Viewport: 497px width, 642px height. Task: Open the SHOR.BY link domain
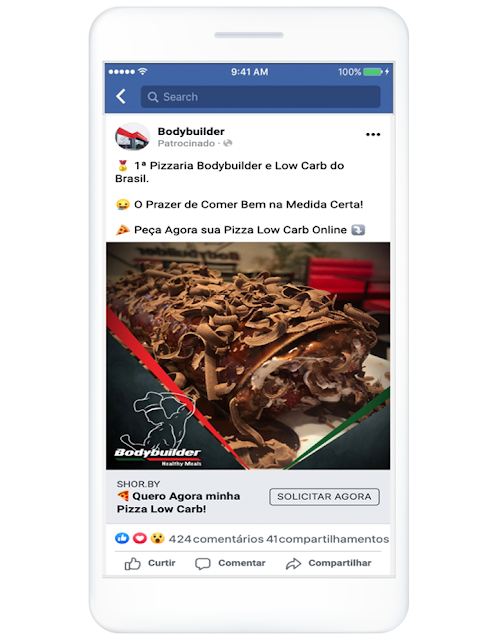(138, 484)
